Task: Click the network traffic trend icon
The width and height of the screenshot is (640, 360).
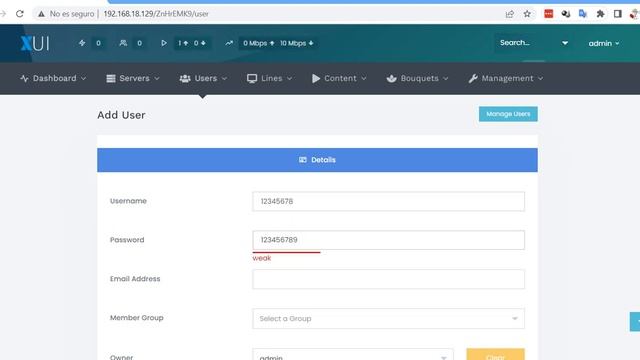Action: click(229, 43)
